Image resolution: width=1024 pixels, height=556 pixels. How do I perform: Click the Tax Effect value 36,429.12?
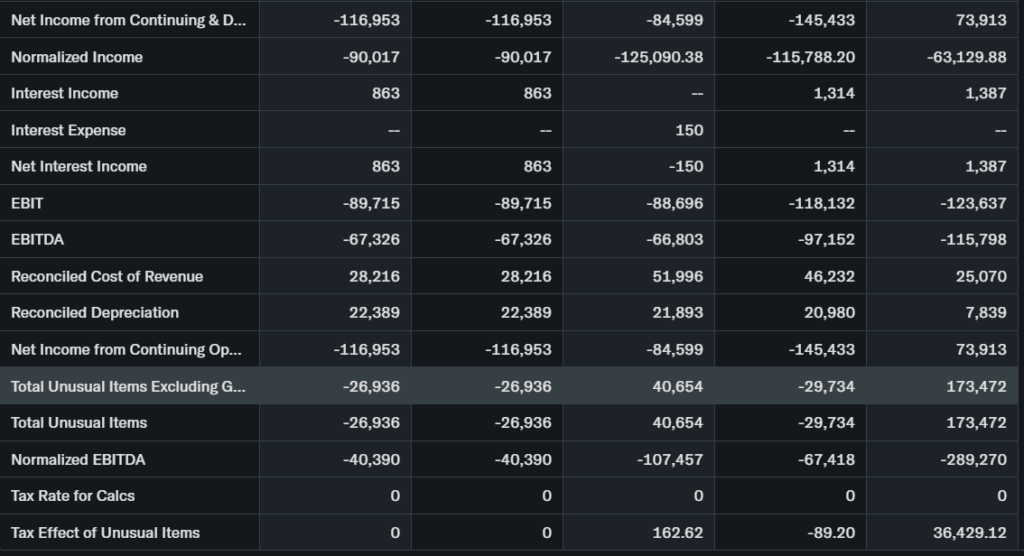tap(969, 532)
